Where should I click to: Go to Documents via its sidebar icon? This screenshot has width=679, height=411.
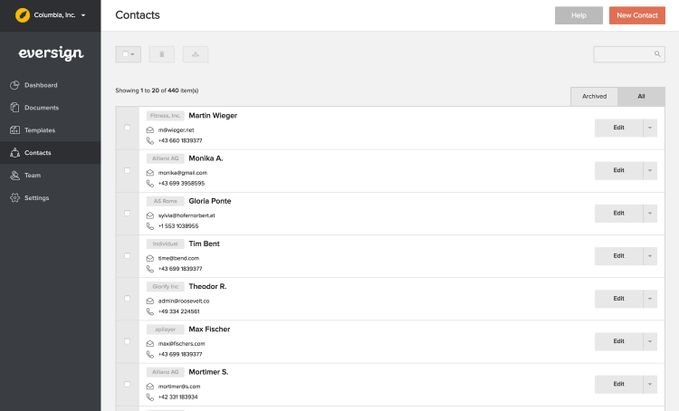click(15, 108)
